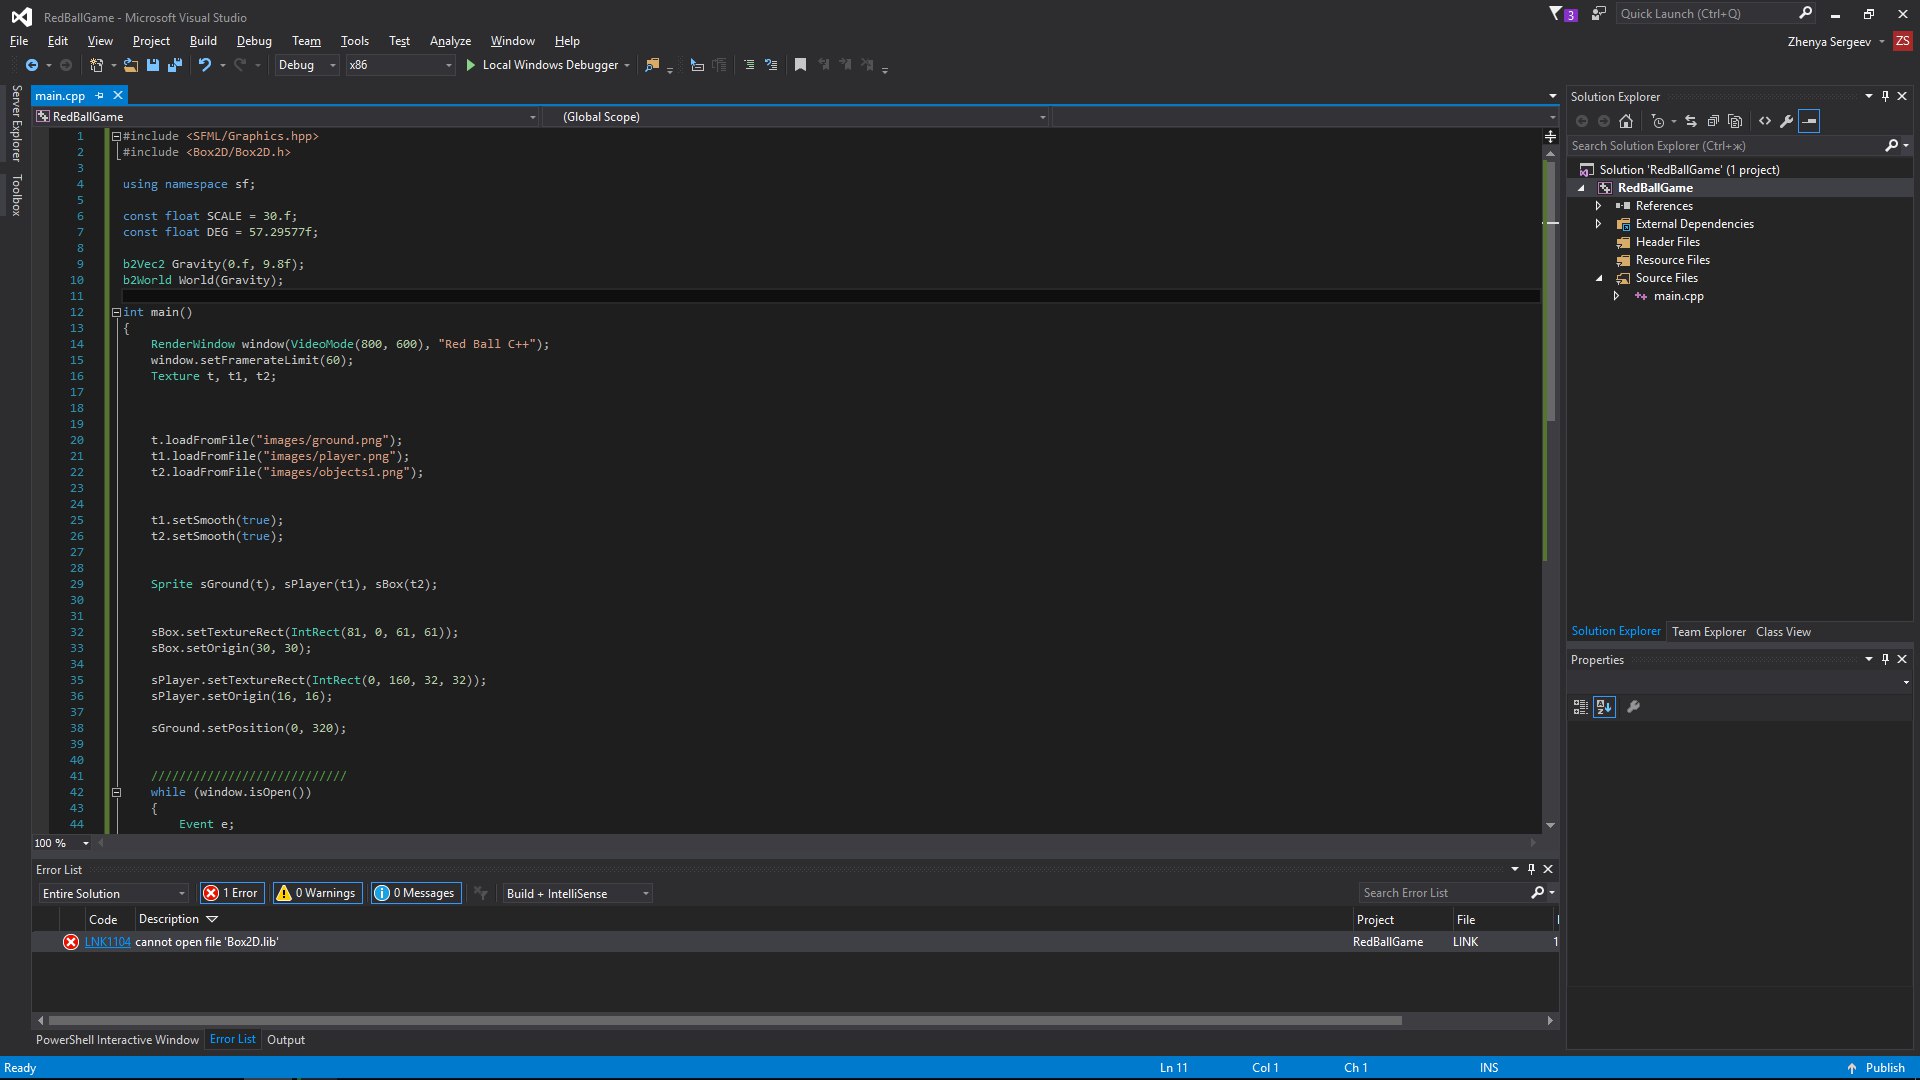Click the LNK1104 error link
Image resolution: width=1920 pixels, height=1080 pixels.
coord(107,942)
